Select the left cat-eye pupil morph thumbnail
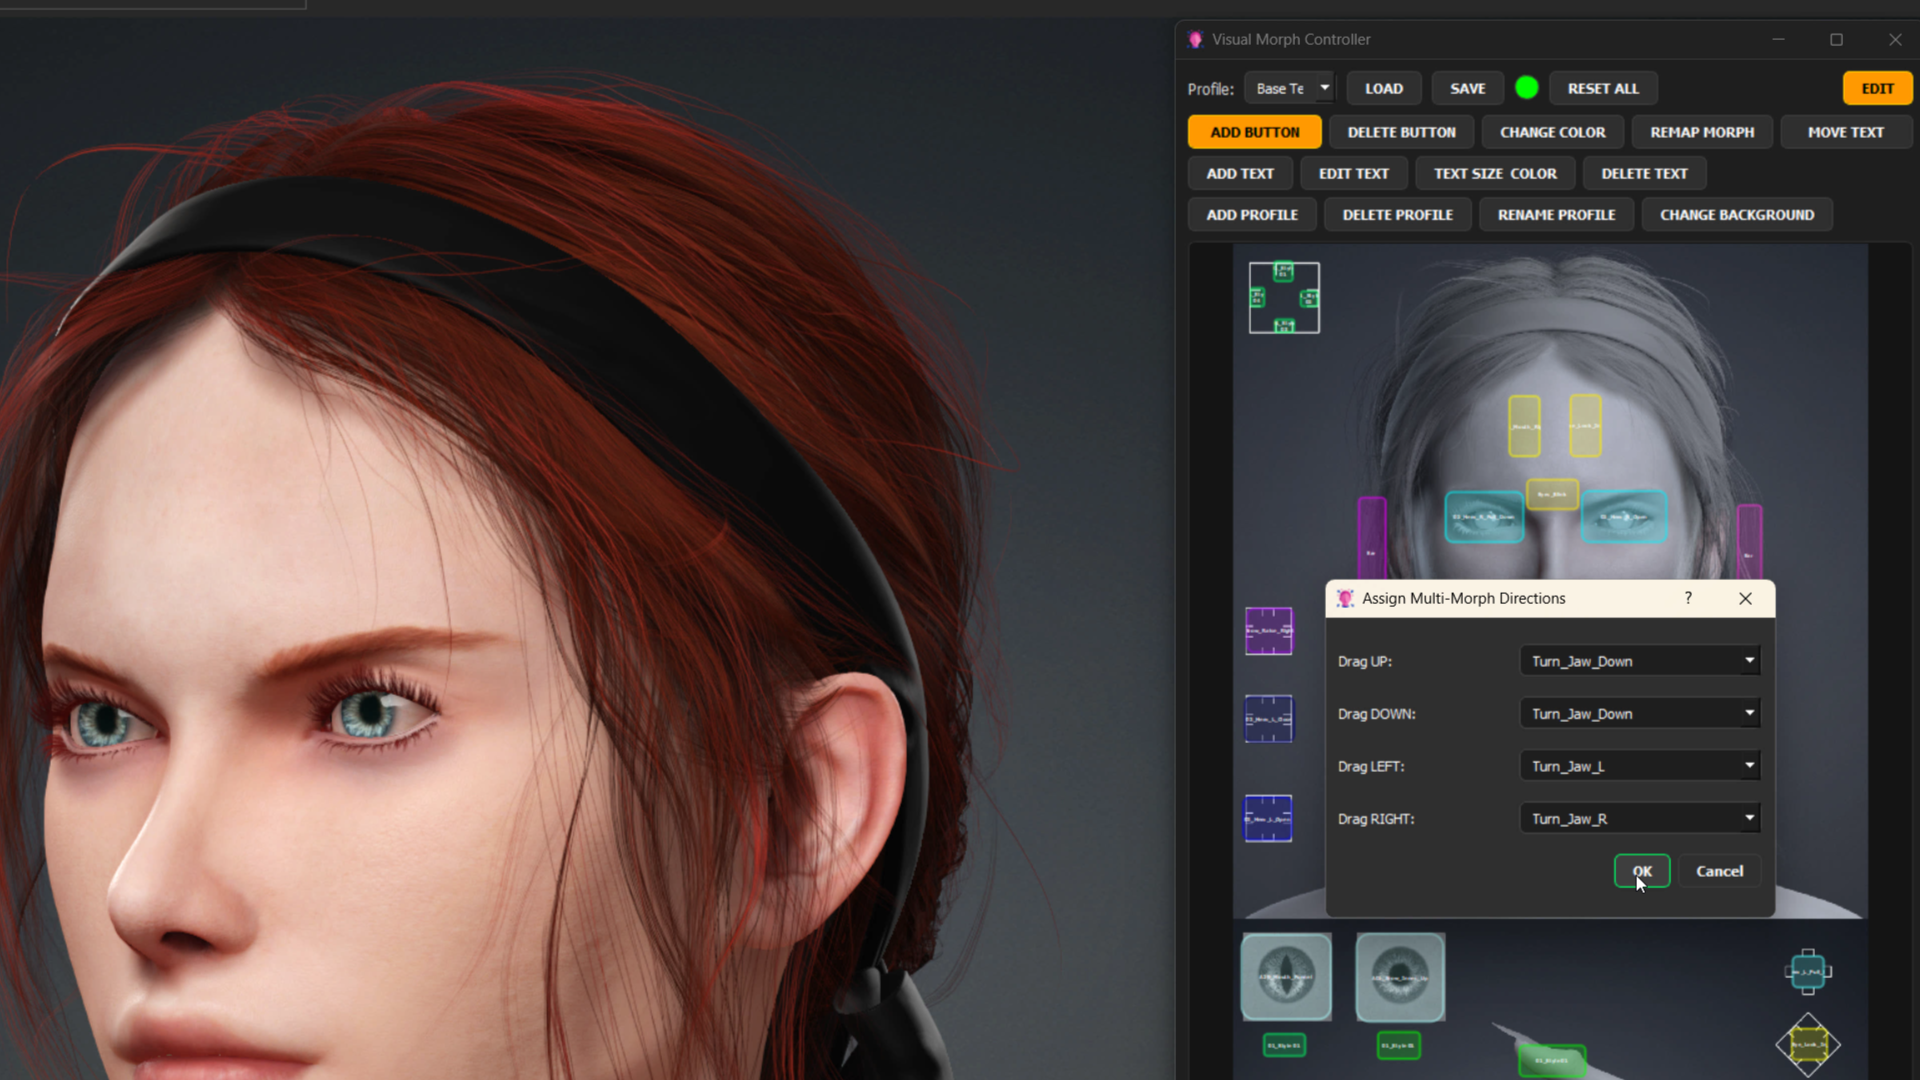 point(1286,977)
